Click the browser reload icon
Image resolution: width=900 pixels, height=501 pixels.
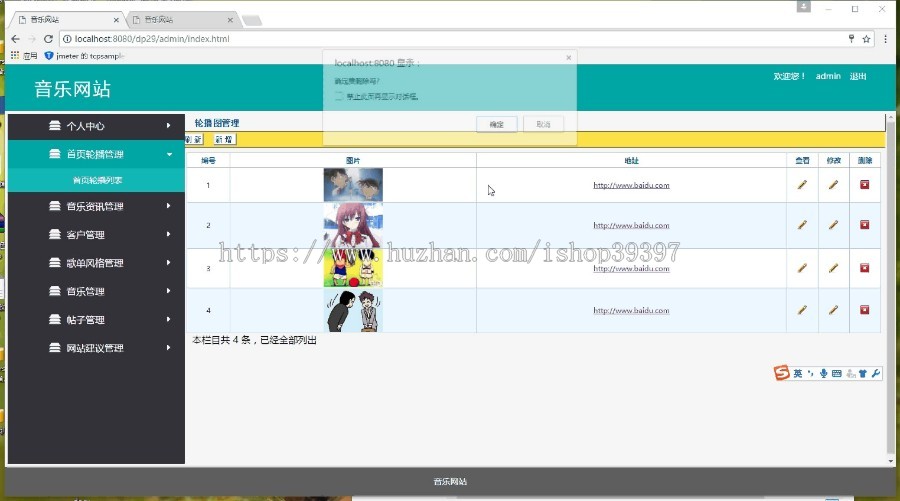48,39
